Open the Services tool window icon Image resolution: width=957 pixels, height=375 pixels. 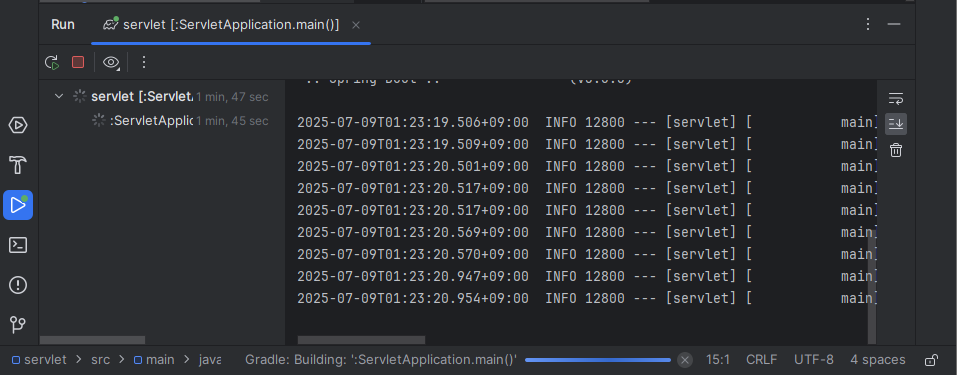(x=18, y=125)
